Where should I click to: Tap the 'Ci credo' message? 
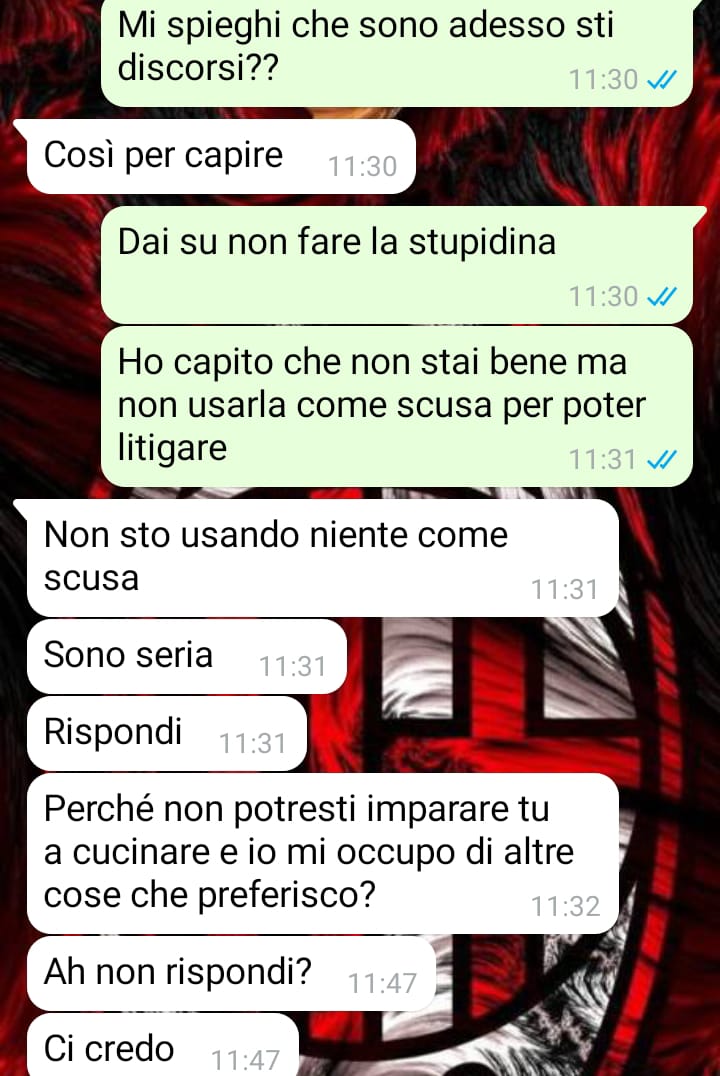162,1046
